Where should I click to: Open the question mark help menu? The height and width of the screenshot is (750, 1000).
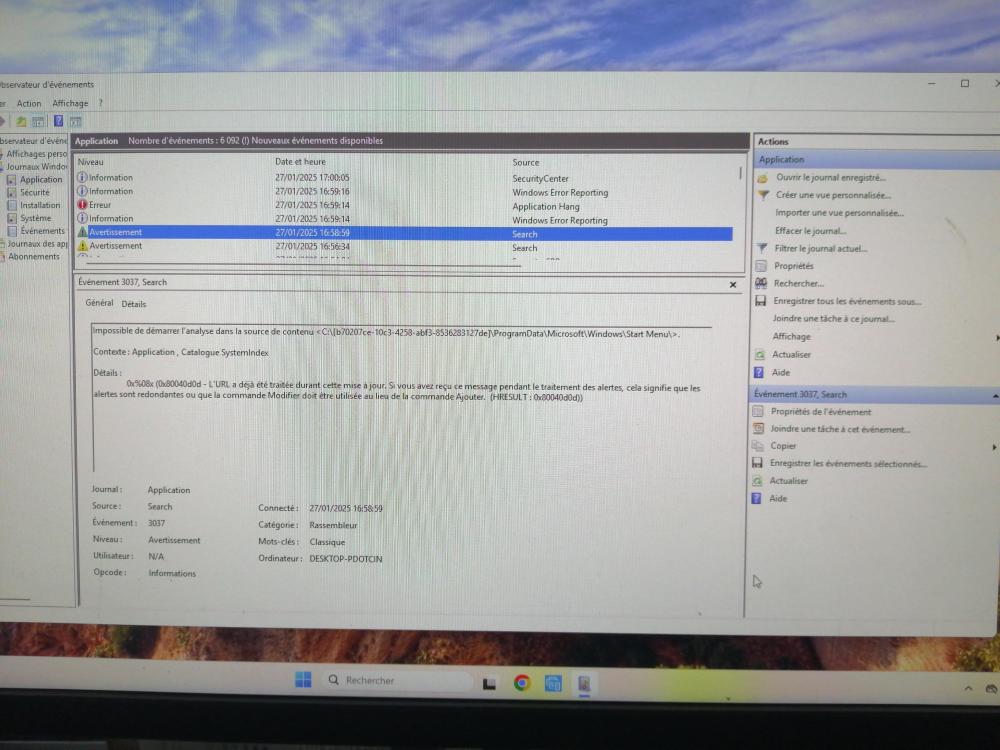tap(100, 103)
